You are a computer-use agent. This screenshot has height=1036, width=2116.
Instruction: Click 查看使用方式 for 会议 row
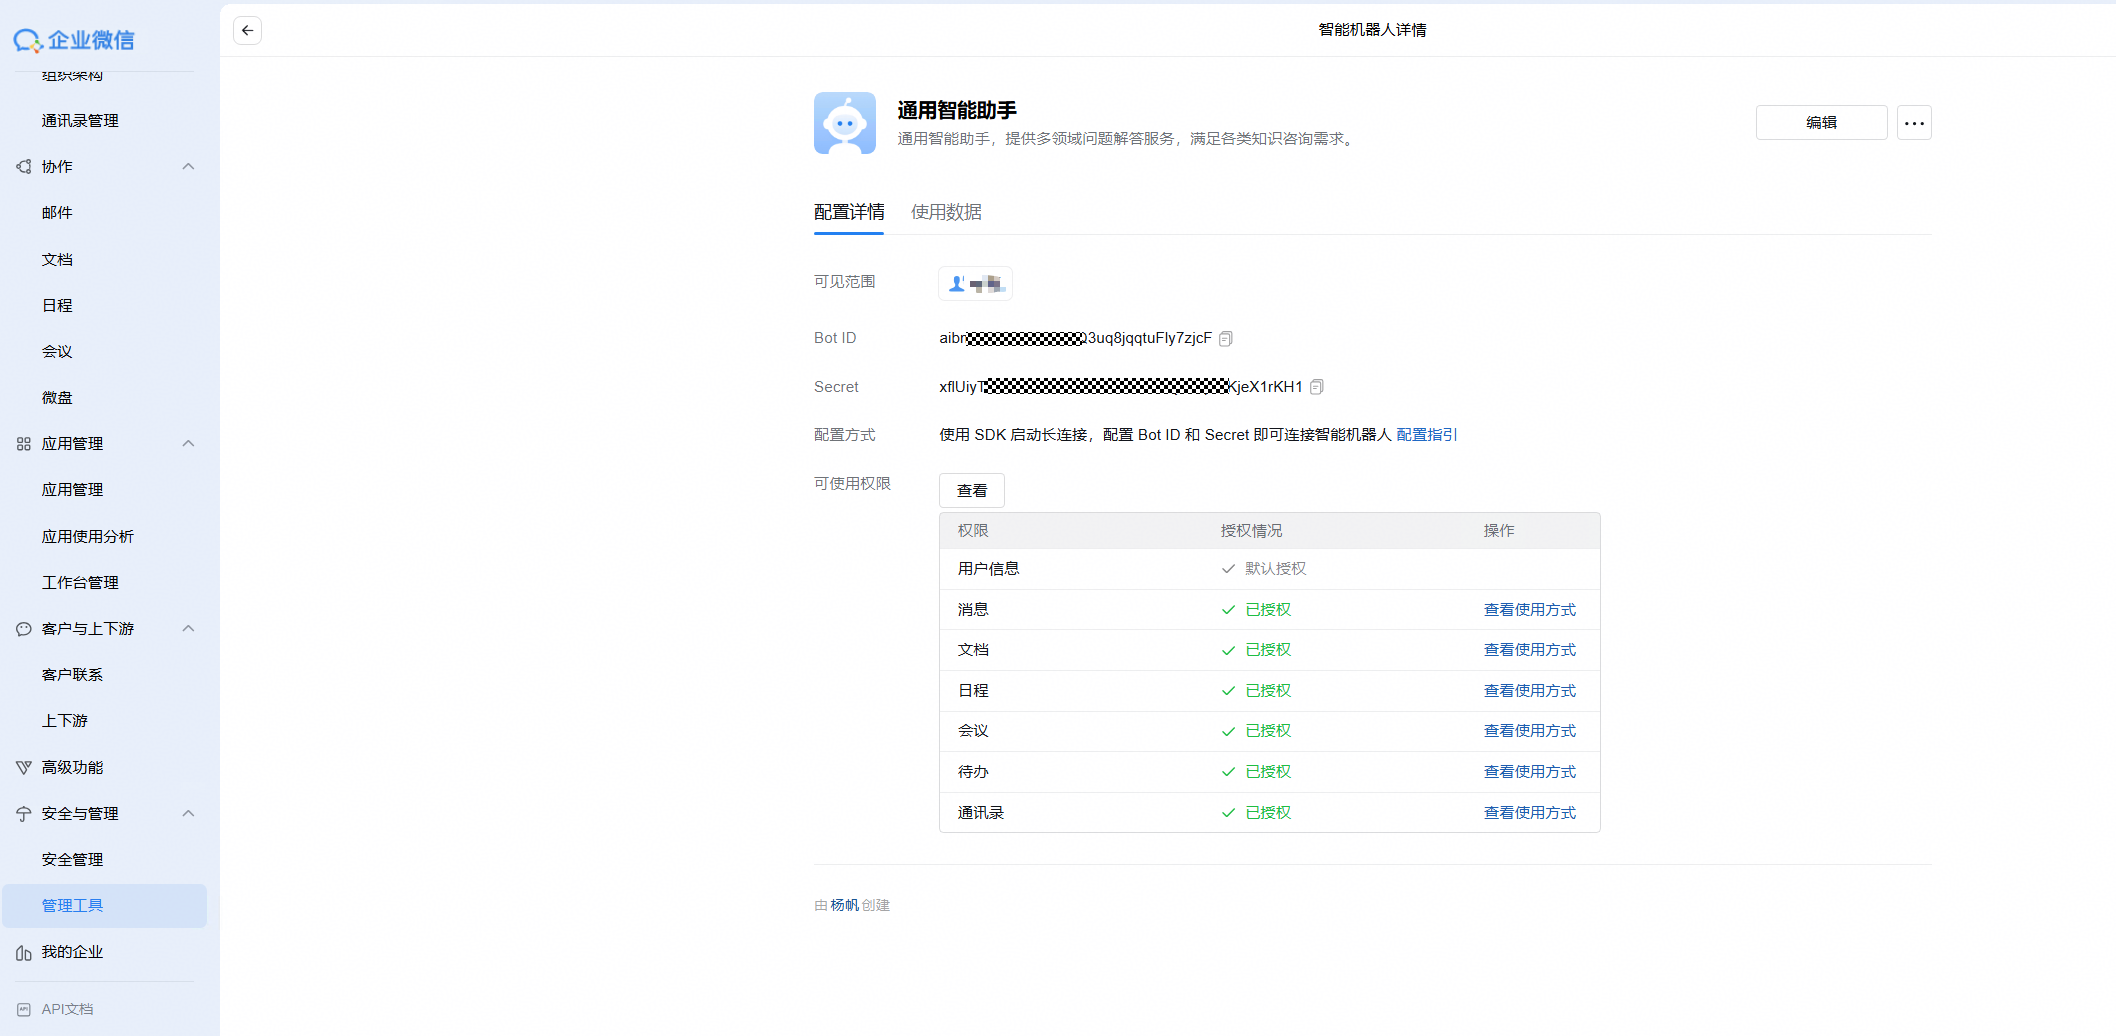point(1530,731)
